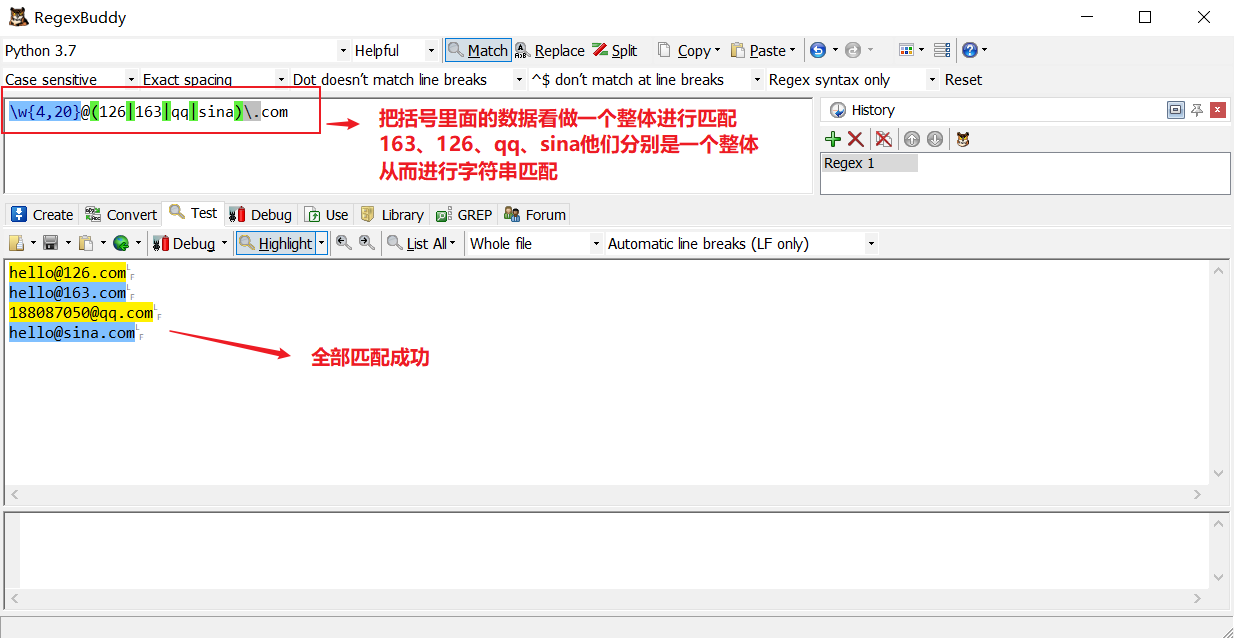Open the Copy dropdown arrow

point(719,50)
